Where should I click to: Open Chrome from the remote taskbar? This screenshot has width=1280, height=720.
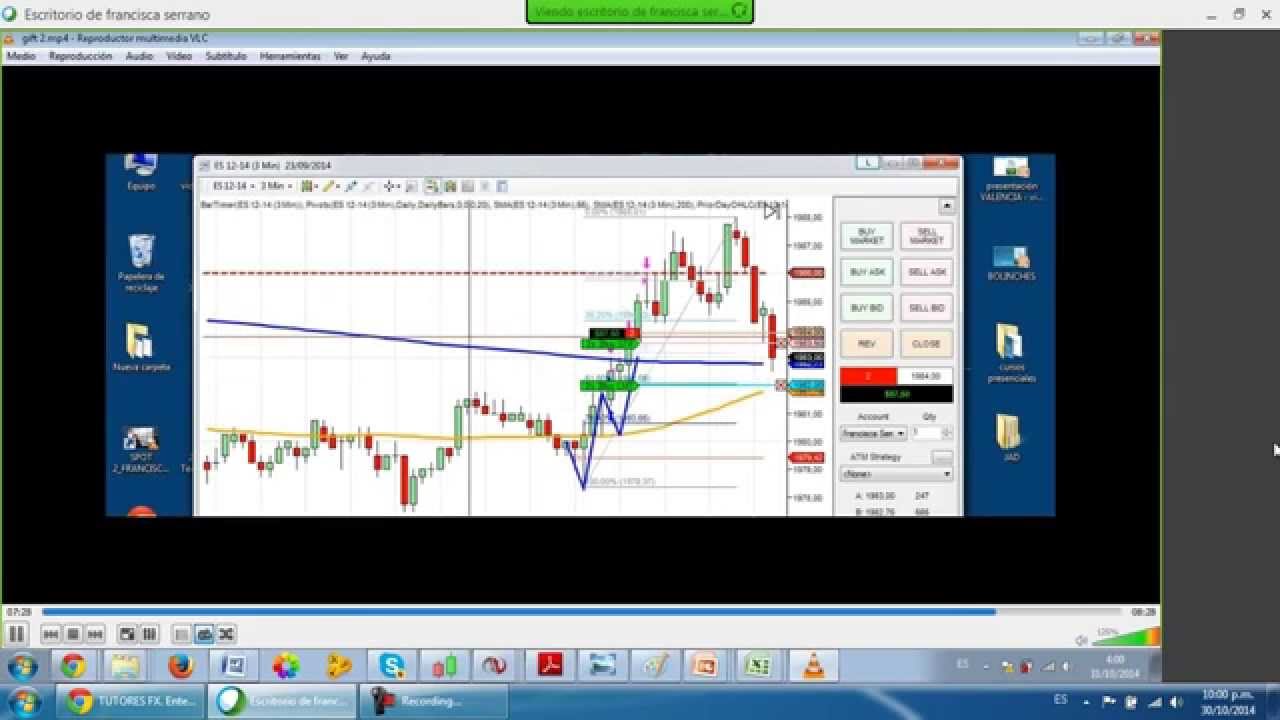pos(72,666)
